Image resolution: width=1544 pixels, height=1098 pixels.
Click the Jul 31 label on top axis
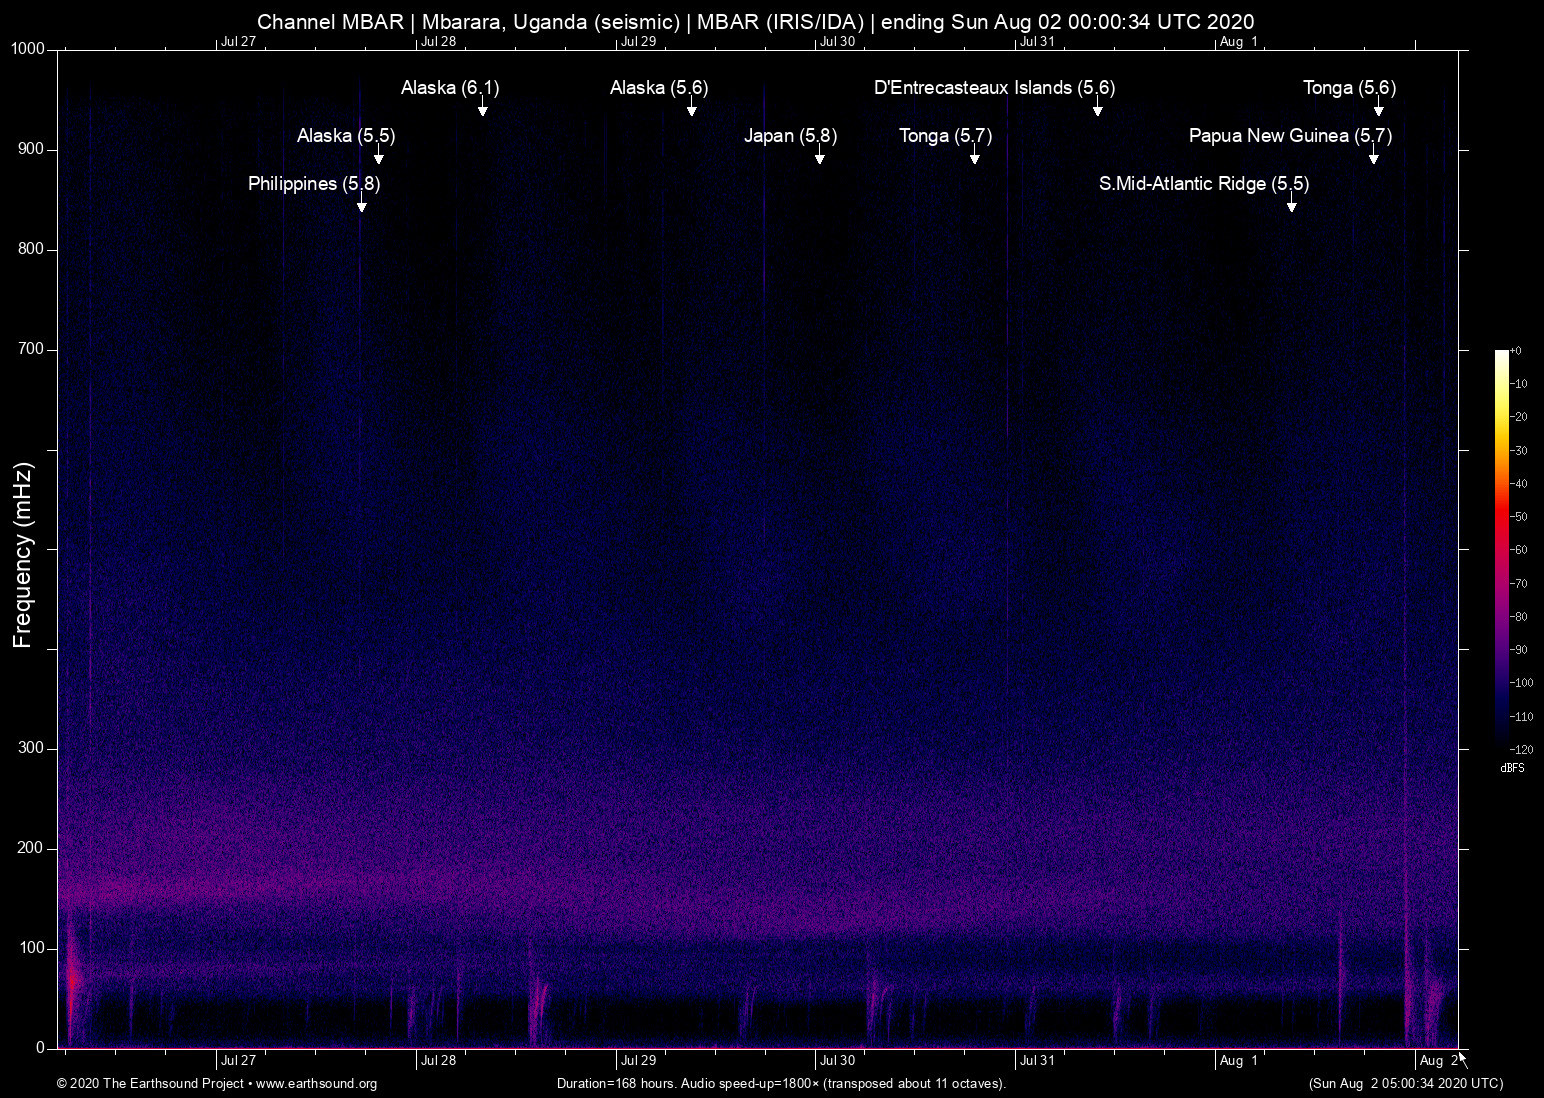click(1037, 42)
